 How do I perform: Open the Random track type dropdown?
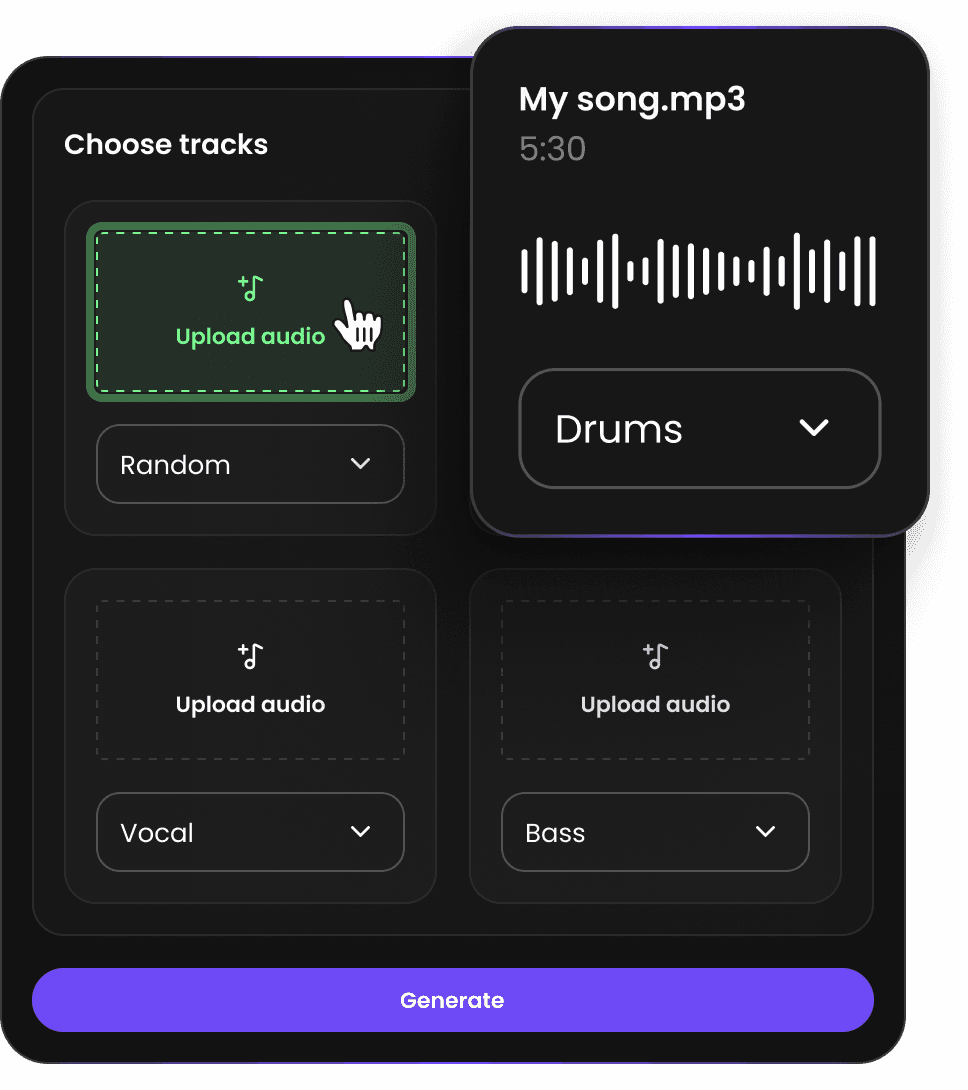tap(250, 464)
